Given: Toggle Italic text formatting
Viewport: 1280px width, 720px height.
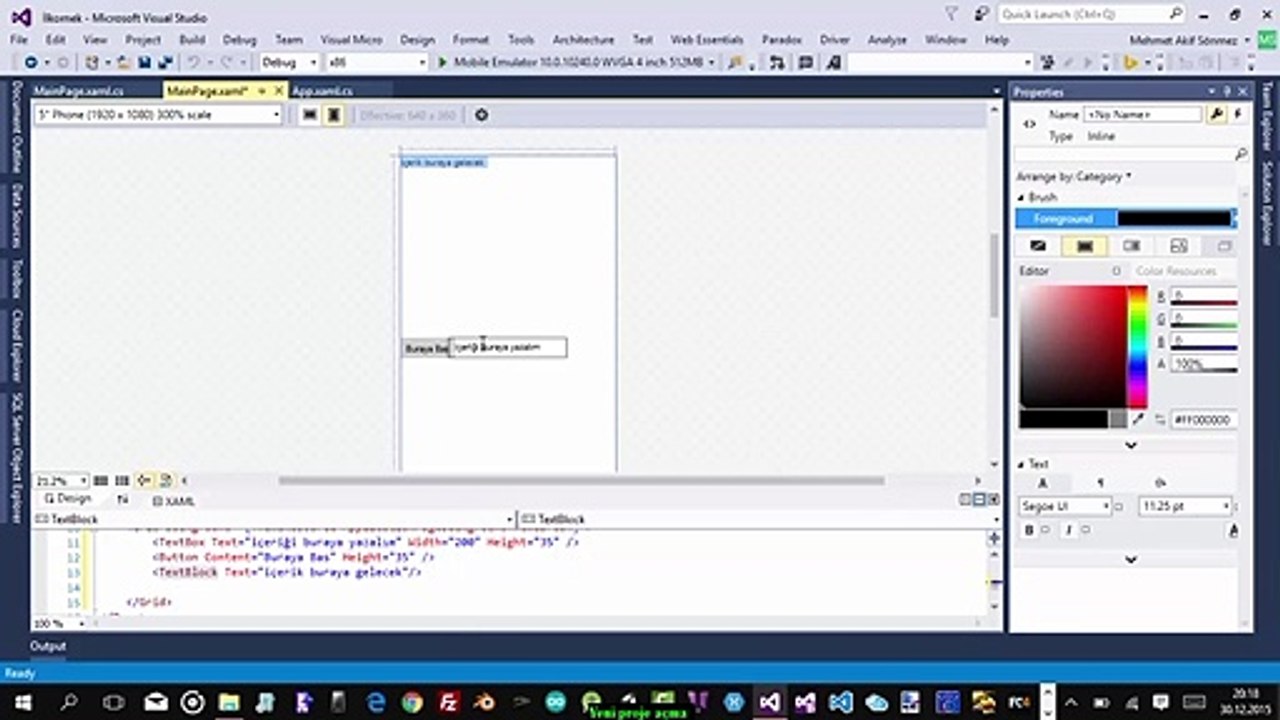Looking at the screenshot, I should (x=1068, y=531).
